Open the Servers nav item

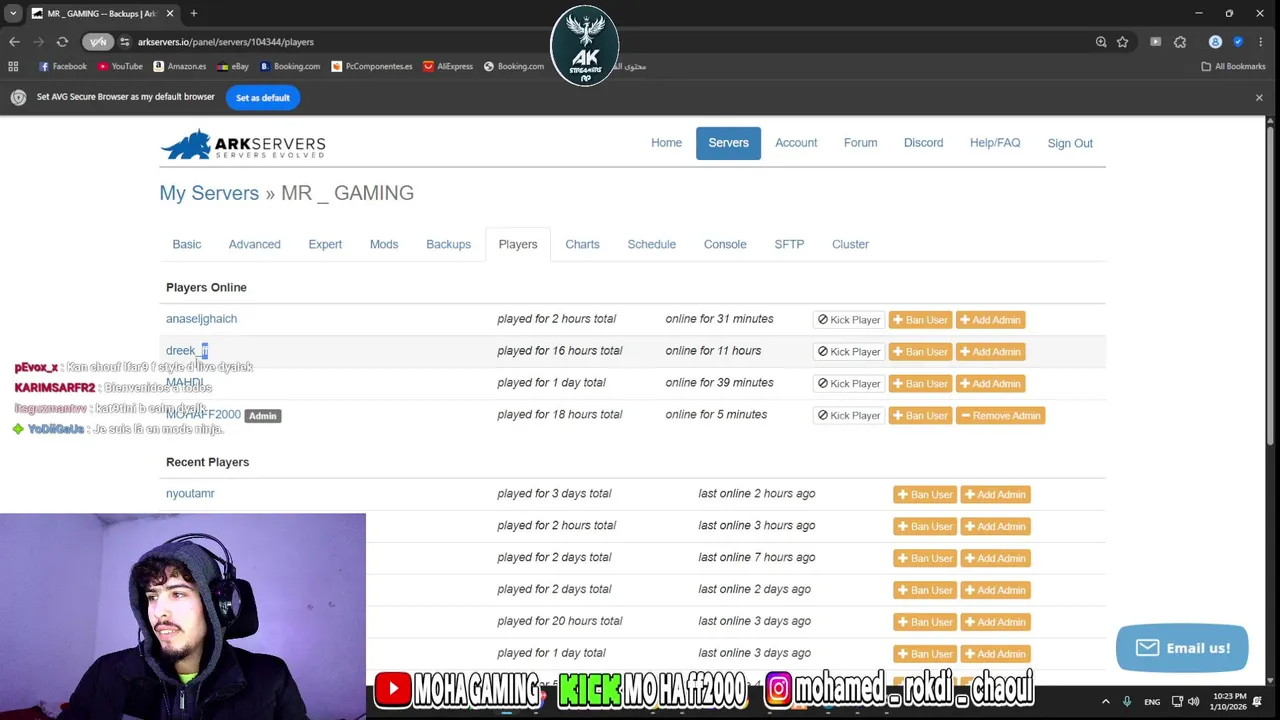tap(728, 143)
